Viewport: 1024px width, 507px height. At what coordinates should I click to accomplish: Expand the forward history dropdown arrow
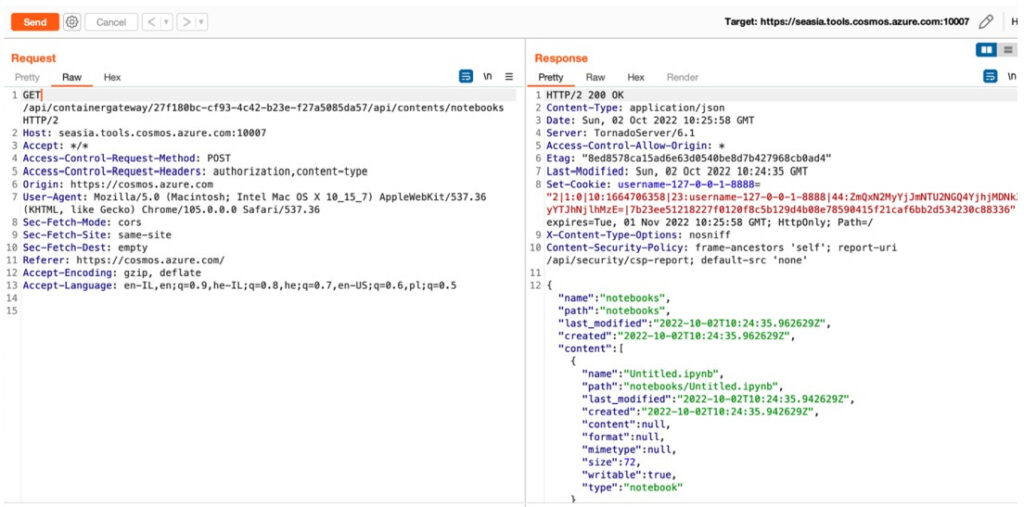tap(200, 22)
